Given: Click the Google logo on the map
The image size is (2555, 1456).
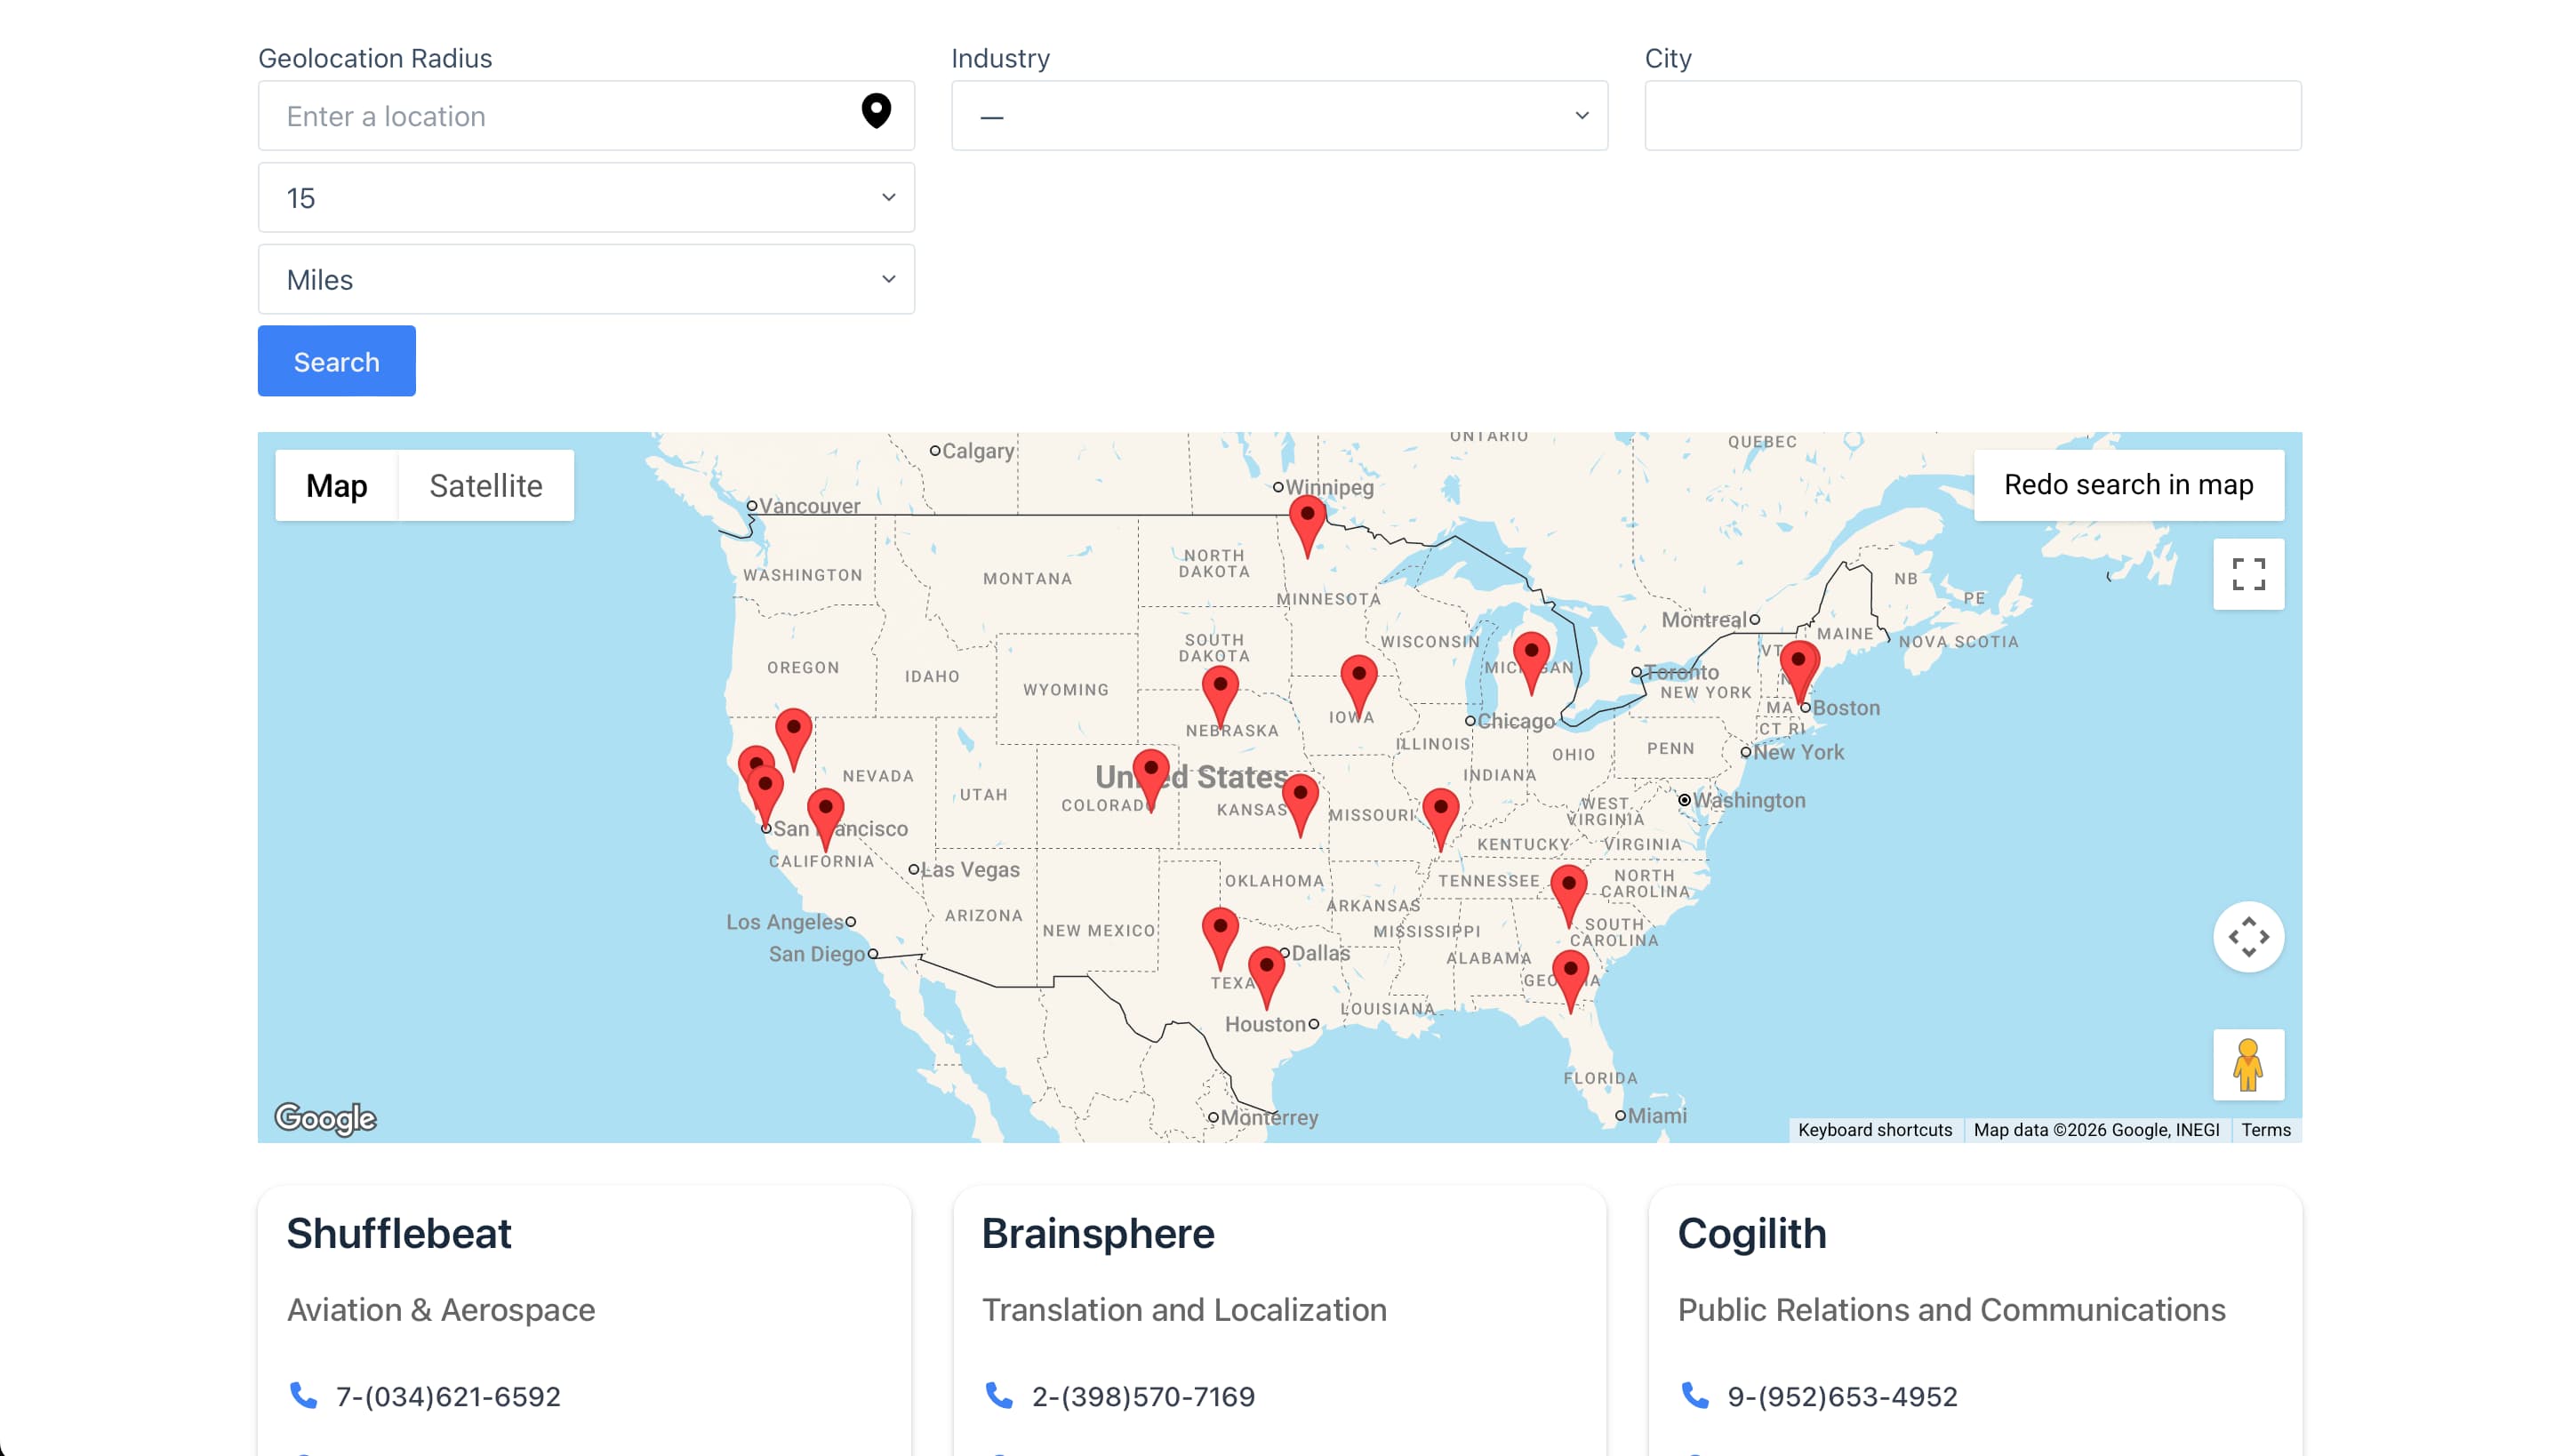Looking at the screenshot, I should pyautogui.click(x=324, y=1117).
